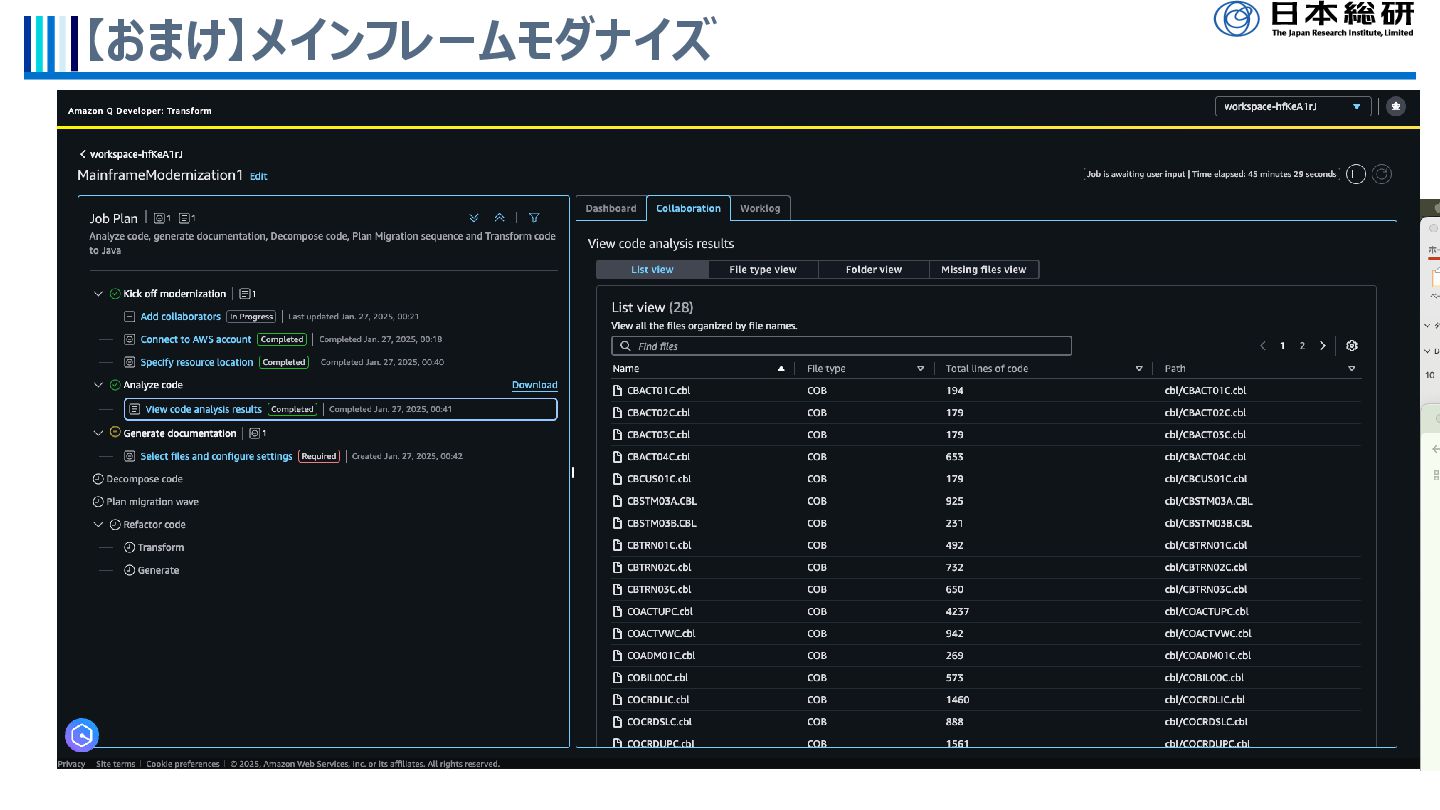
Task: Click the clock icon beside Generate step
Action: 130,571
